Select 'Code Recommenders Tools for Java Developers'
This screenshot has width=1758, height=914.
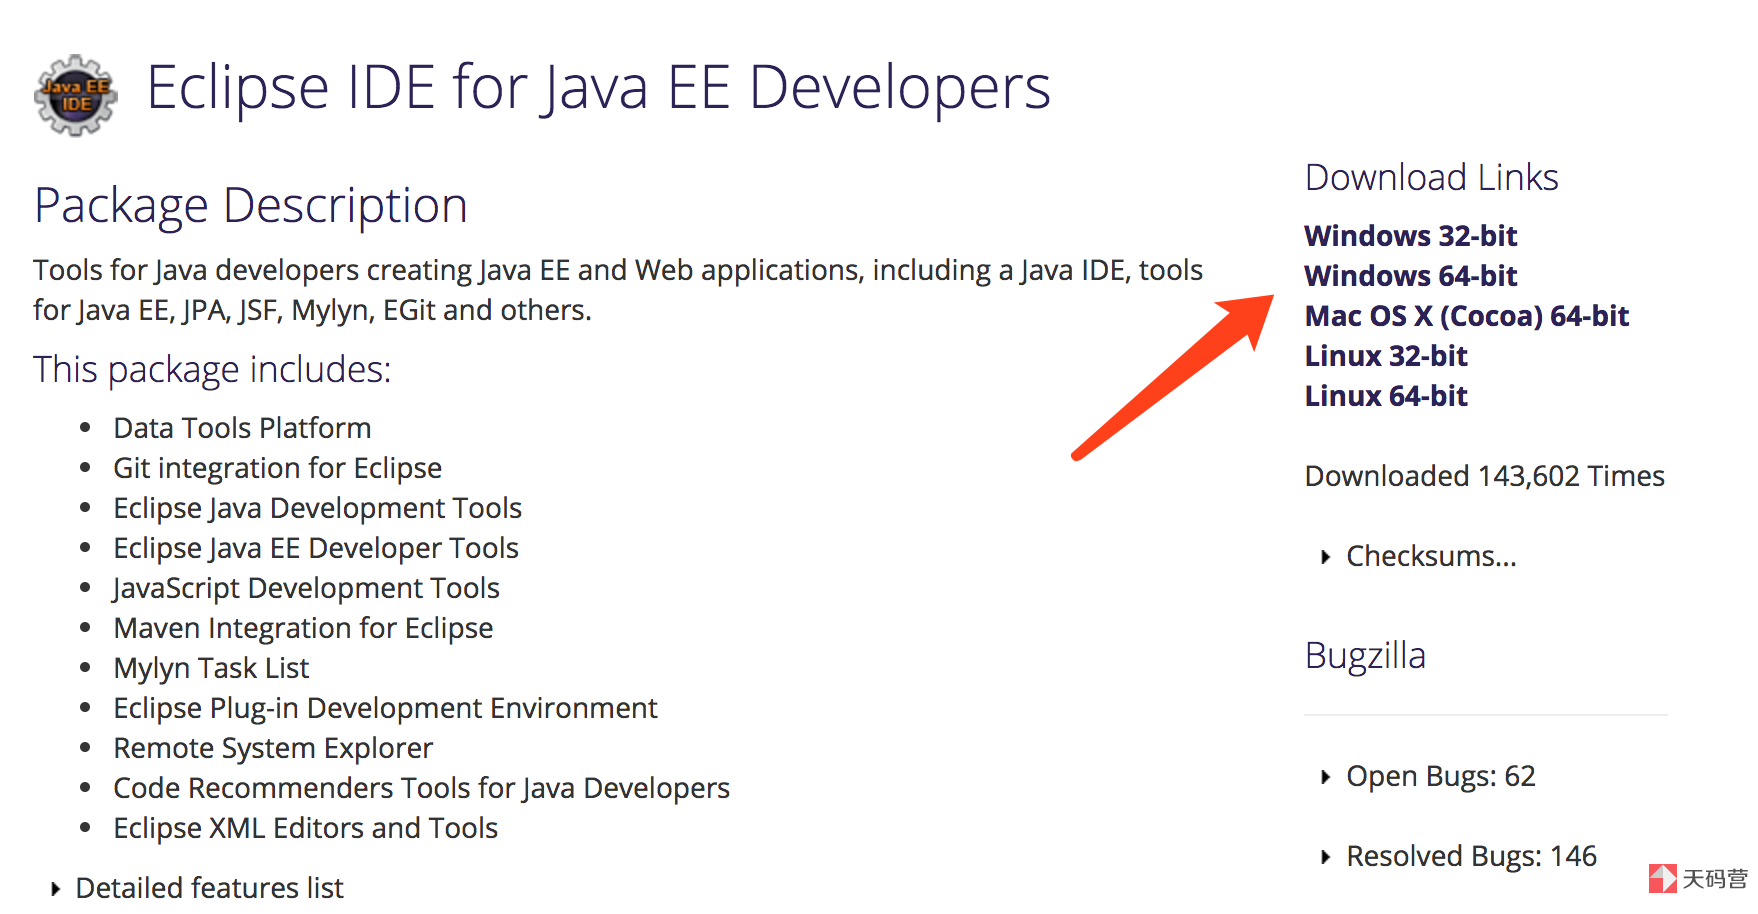(421, 788)
